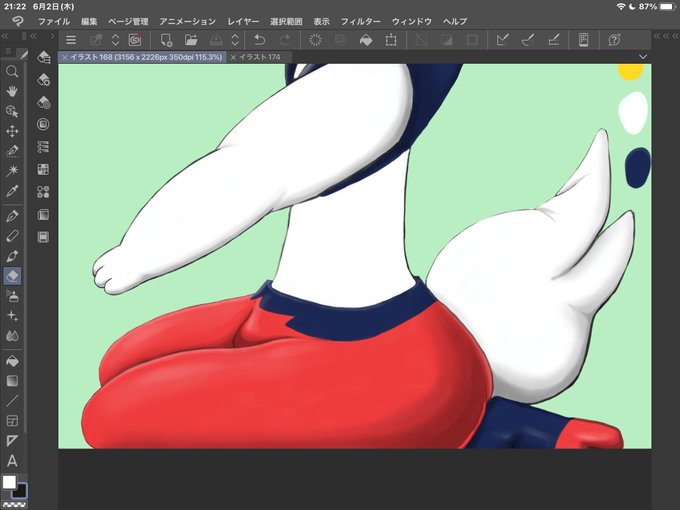Open the Approximate Color palette
This screenshot has width=680, height=510.
(x=43, y=215)
